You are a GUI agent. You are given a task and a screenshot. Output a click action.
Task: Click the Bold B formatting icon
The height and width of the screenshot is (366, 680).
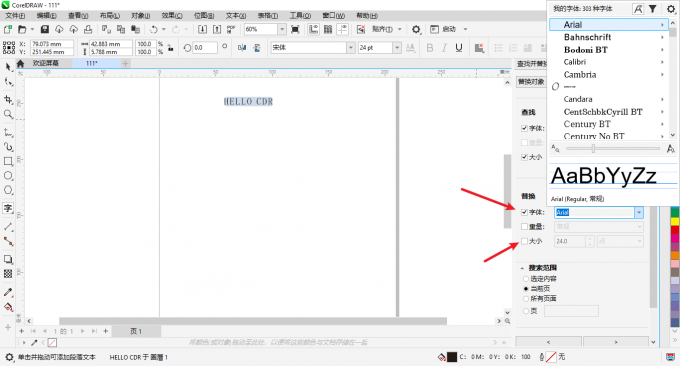coord(430,48)
